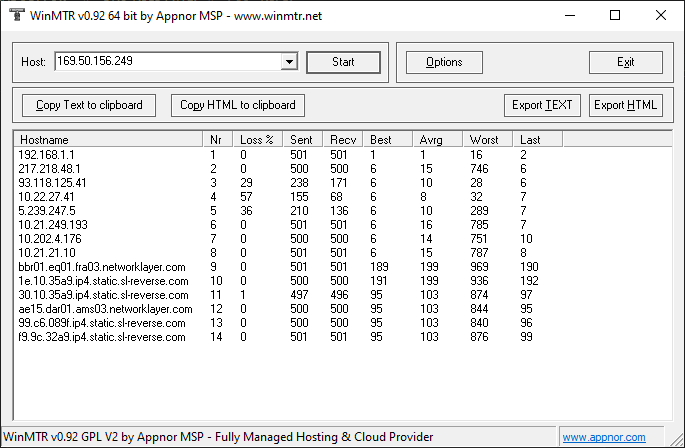
Task: Click the Export TEXT button
Action: pyautogui.click(x=542, y=105)
